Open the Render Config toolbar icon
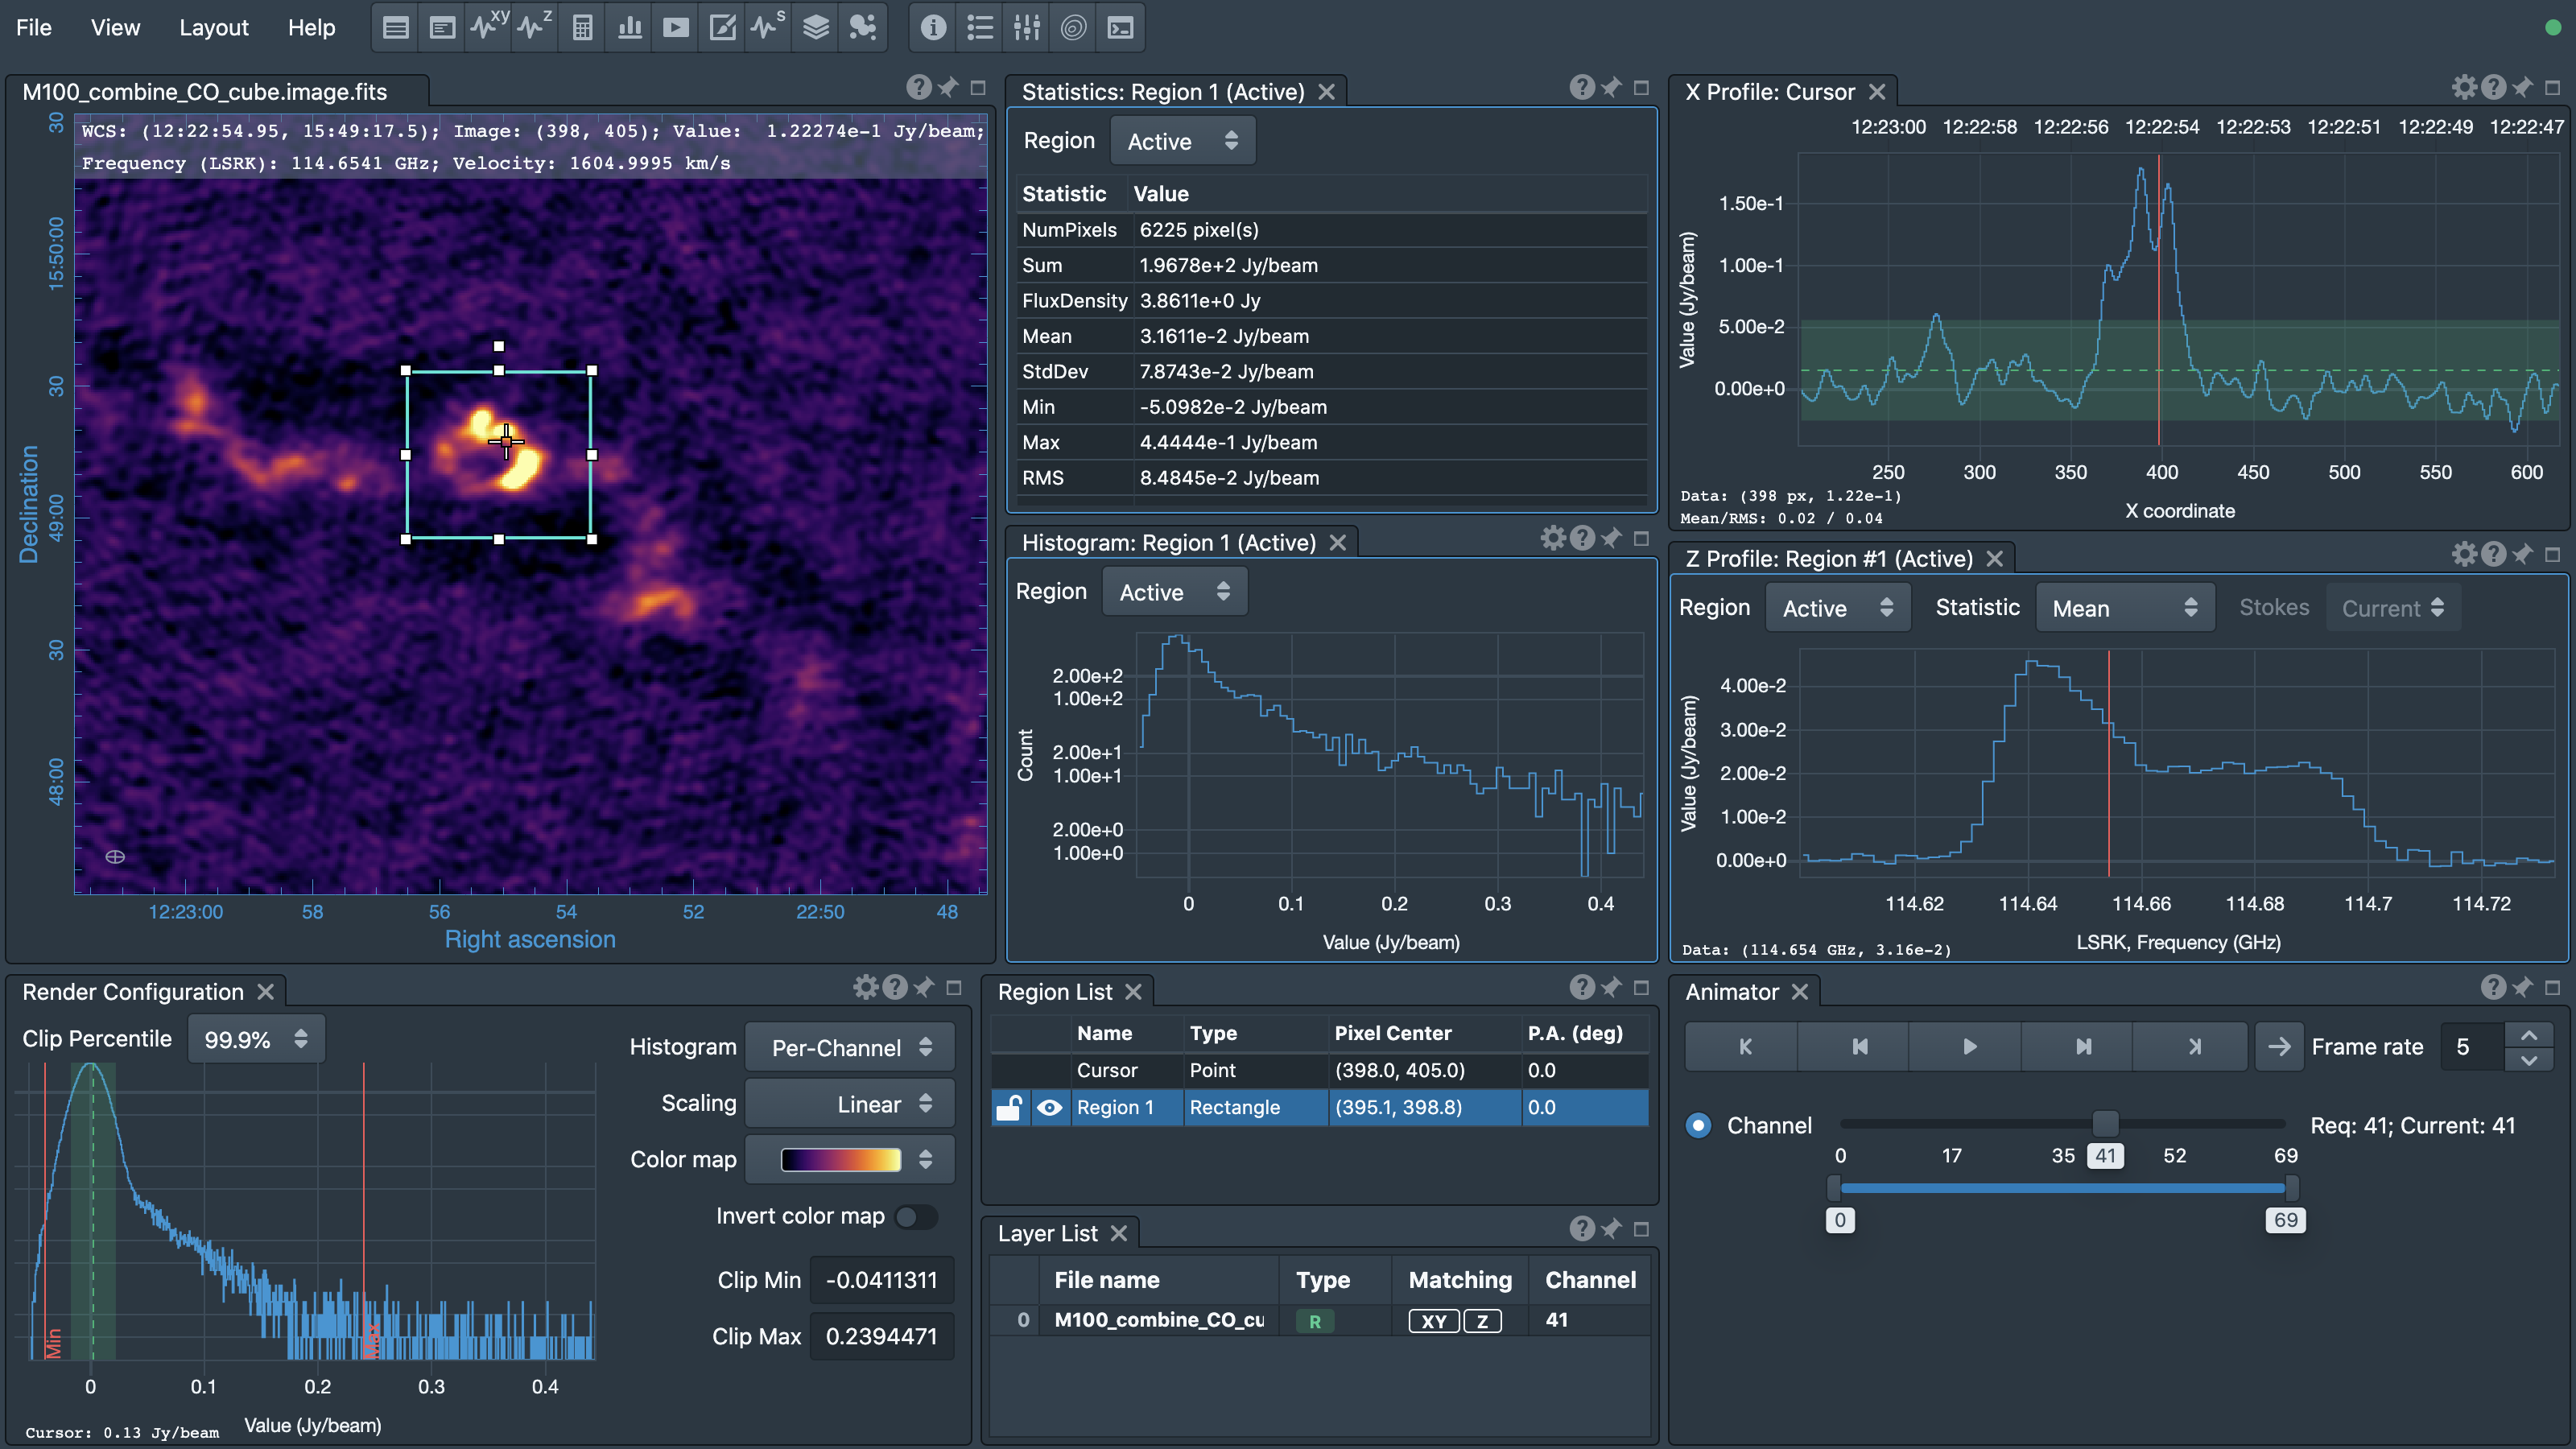This screenshot has height=1449, width=2576. (x=722, y=28)
